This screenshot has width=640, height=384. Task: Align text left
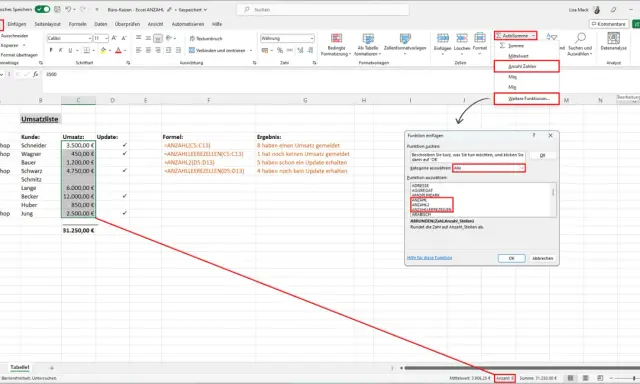point(139,50)
